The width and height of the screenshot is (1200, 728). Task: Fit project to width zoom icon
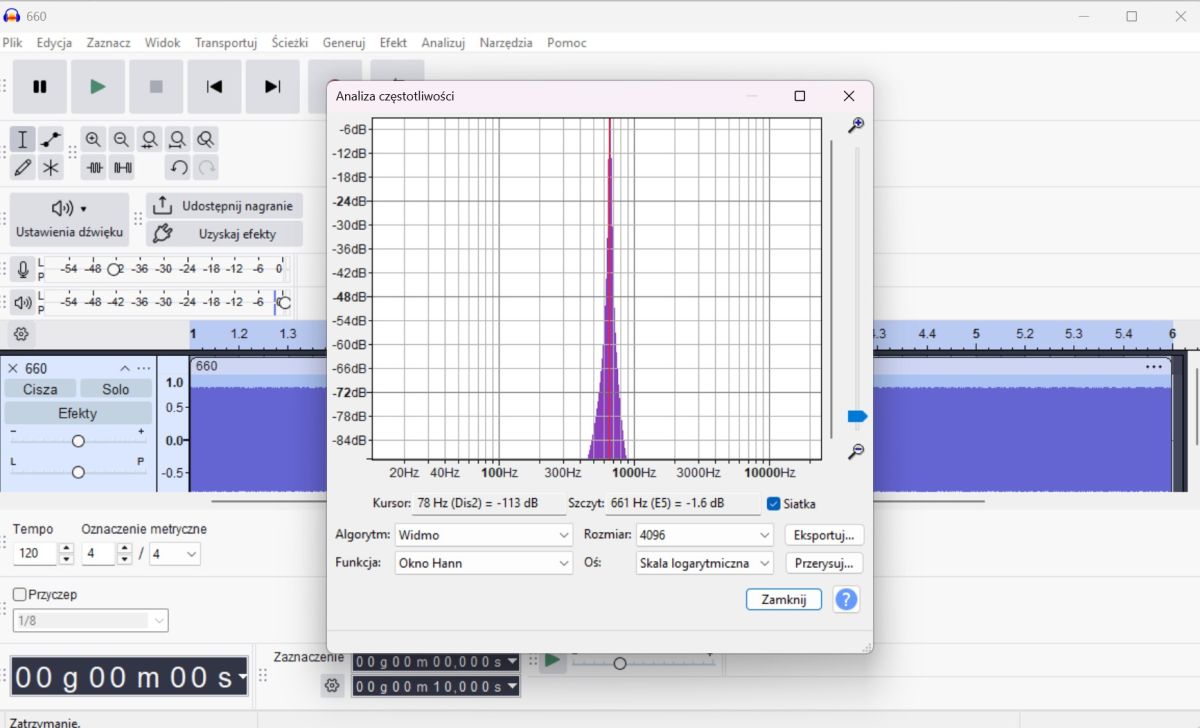[x=177, y=139]
